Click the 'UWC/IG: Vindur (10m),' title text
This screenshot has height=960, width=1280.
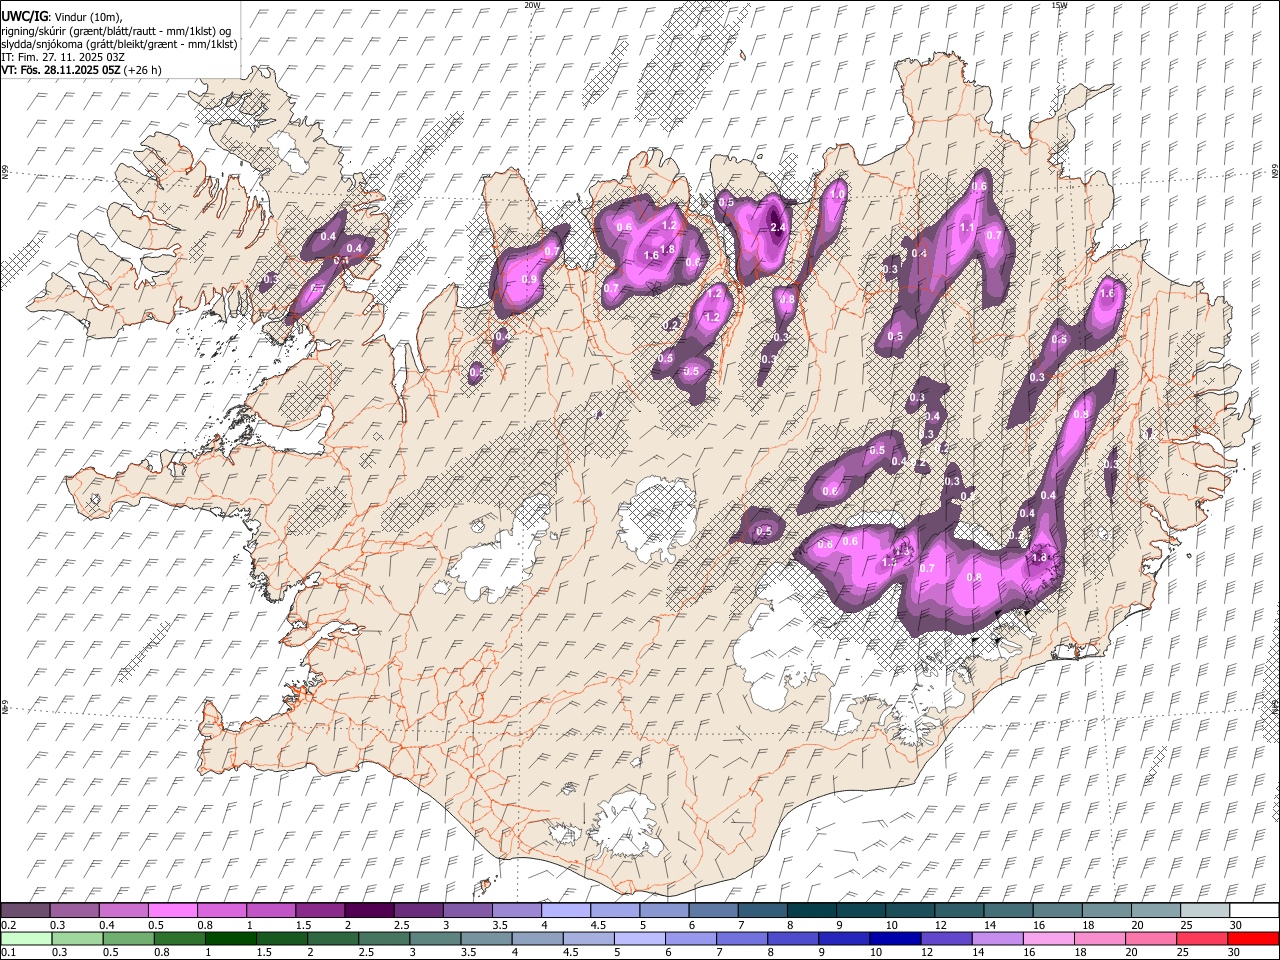point(62,17)
